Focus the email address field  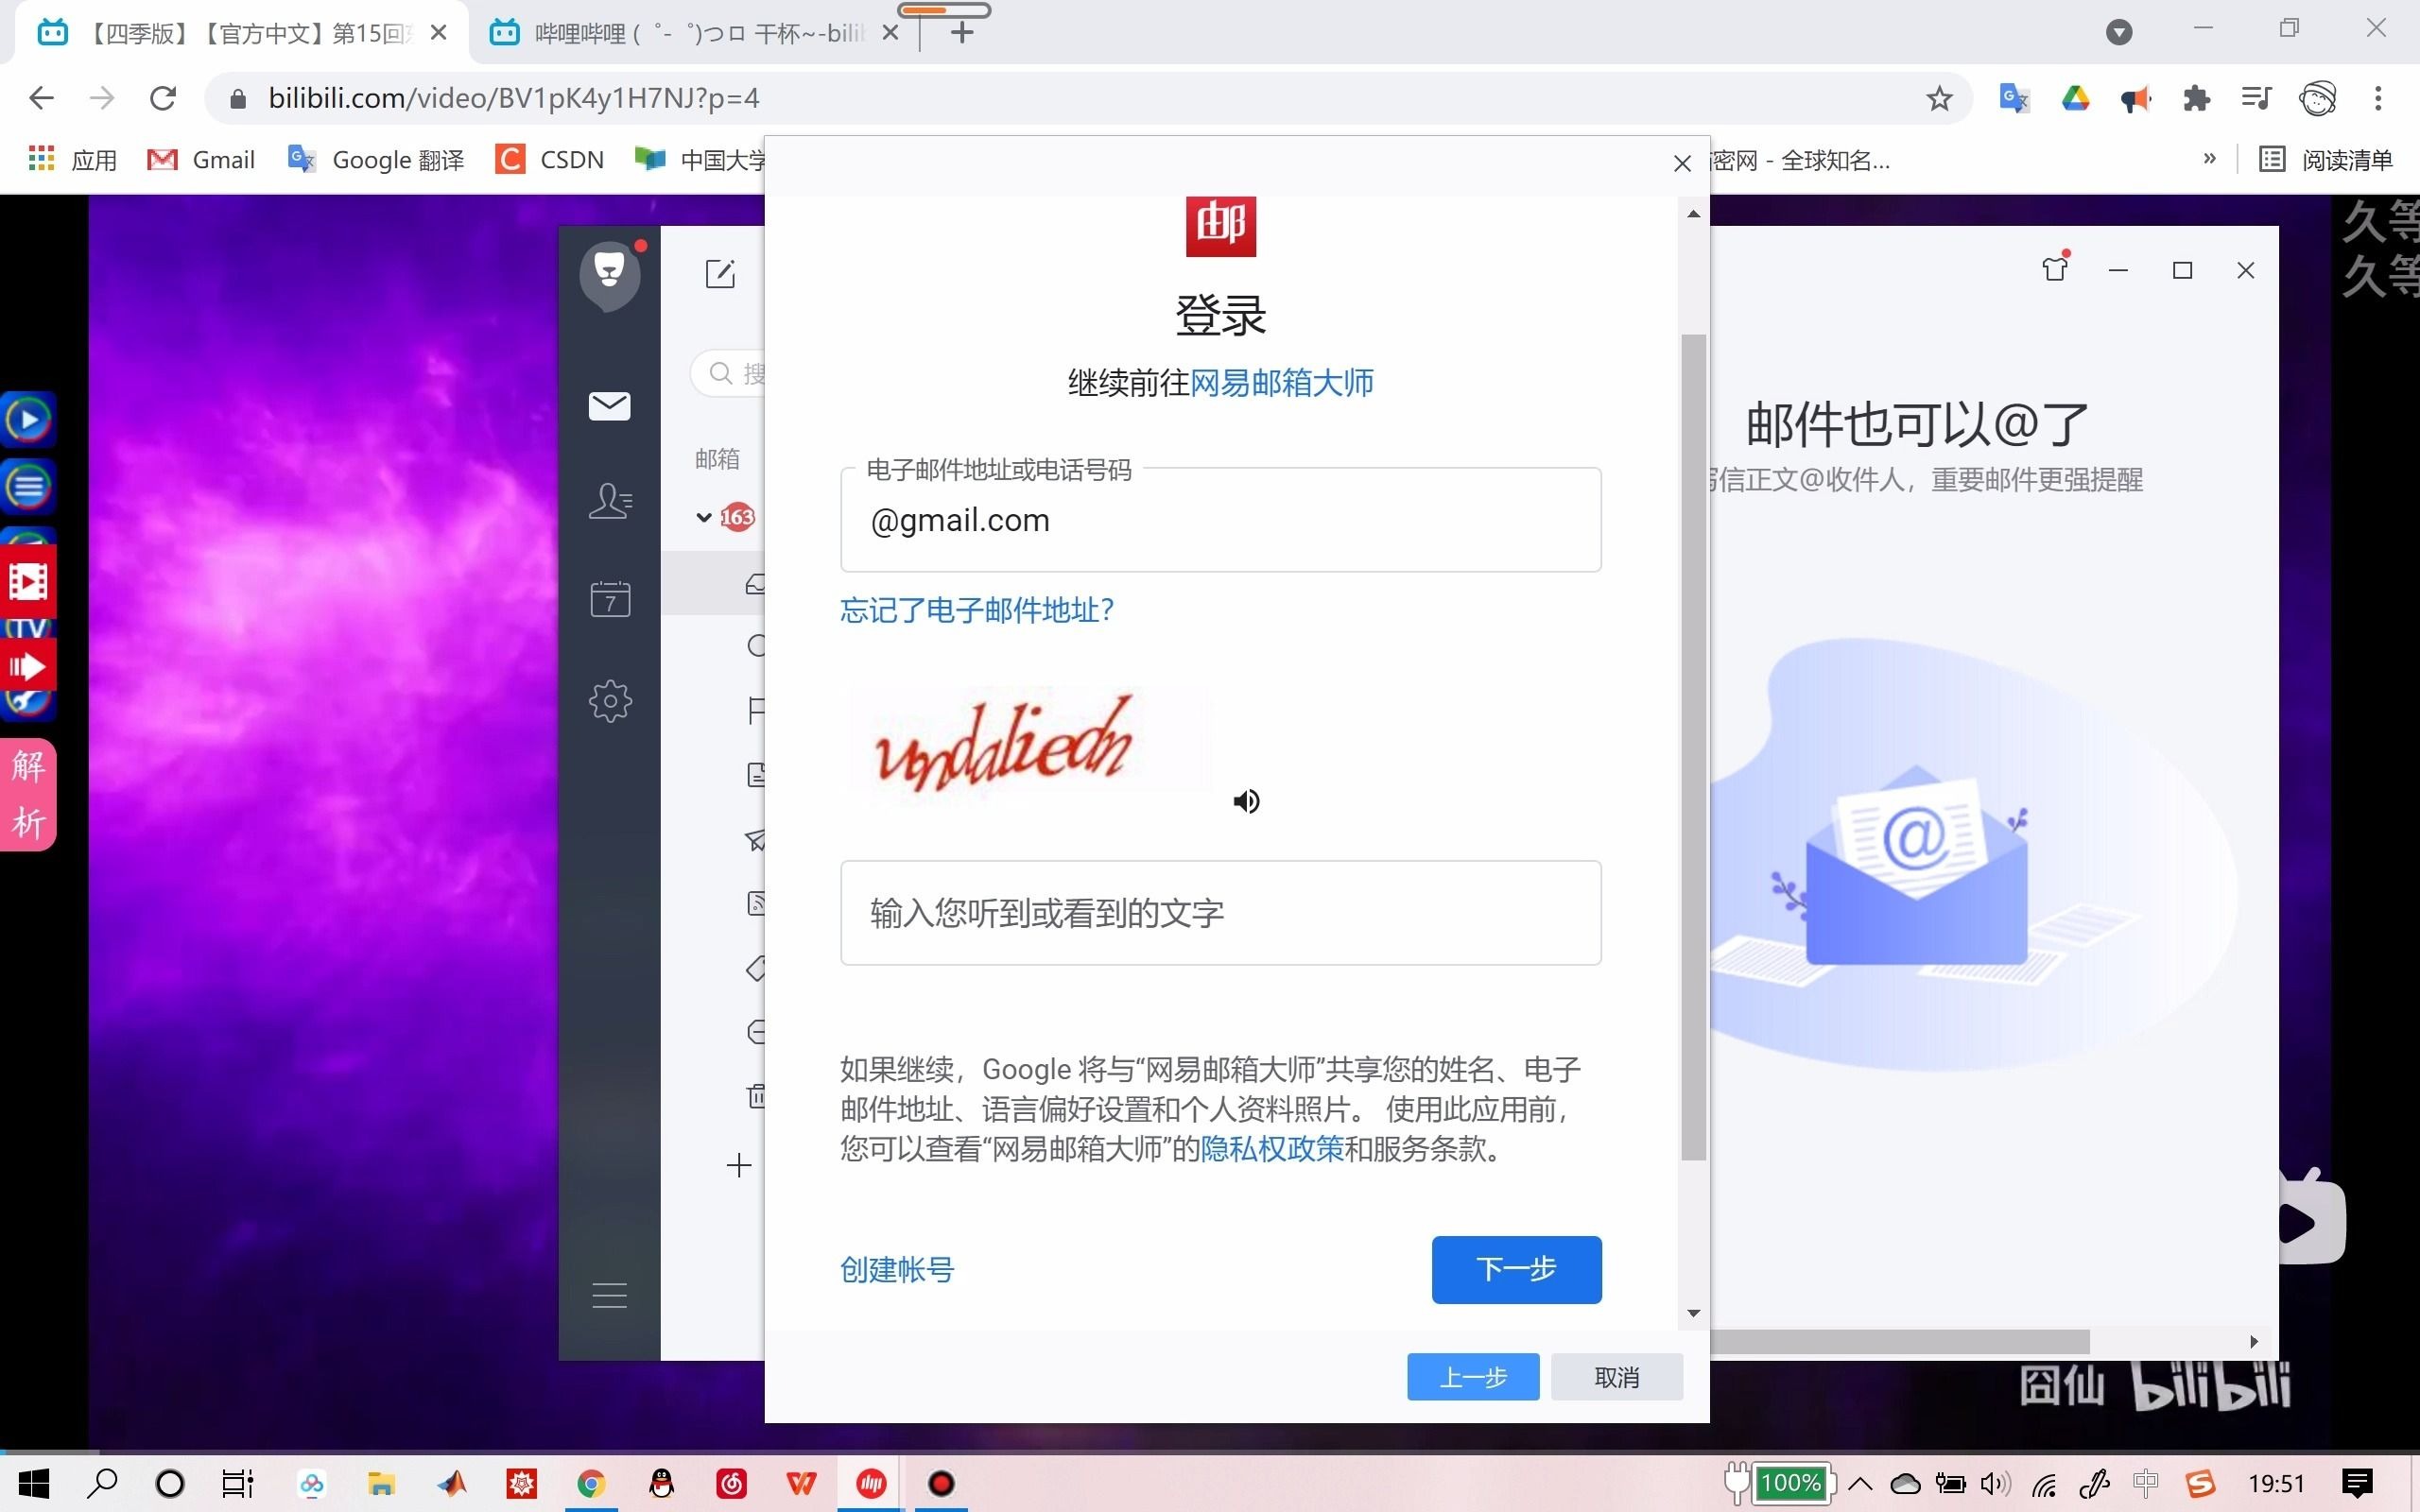[1220, 520]
